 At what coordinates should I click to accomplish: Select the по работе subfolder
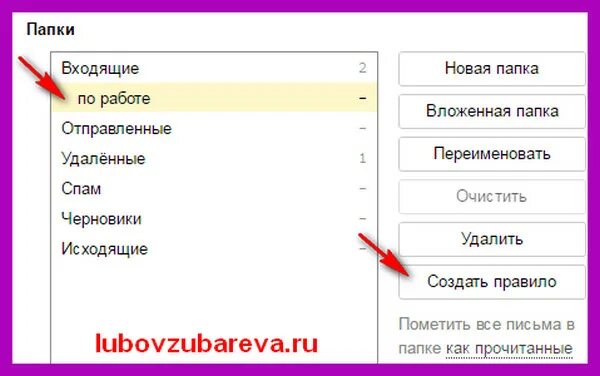coord(214,98)
